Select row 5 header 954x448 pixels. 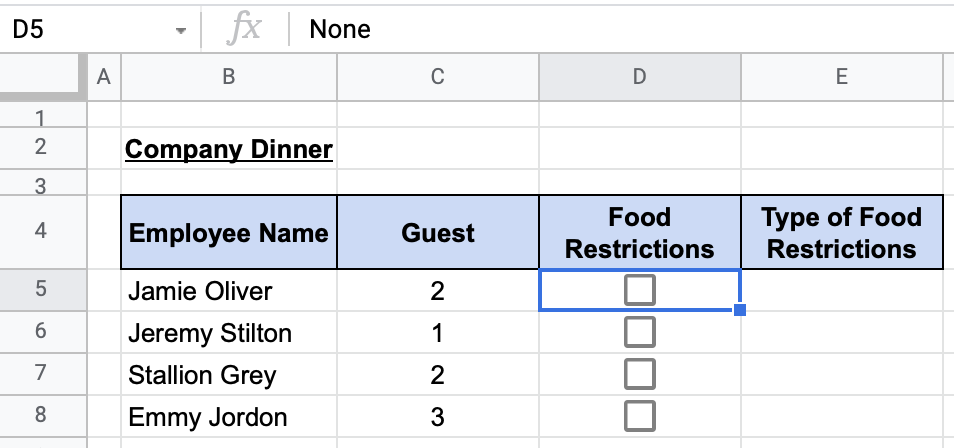[x=40, y=290]
